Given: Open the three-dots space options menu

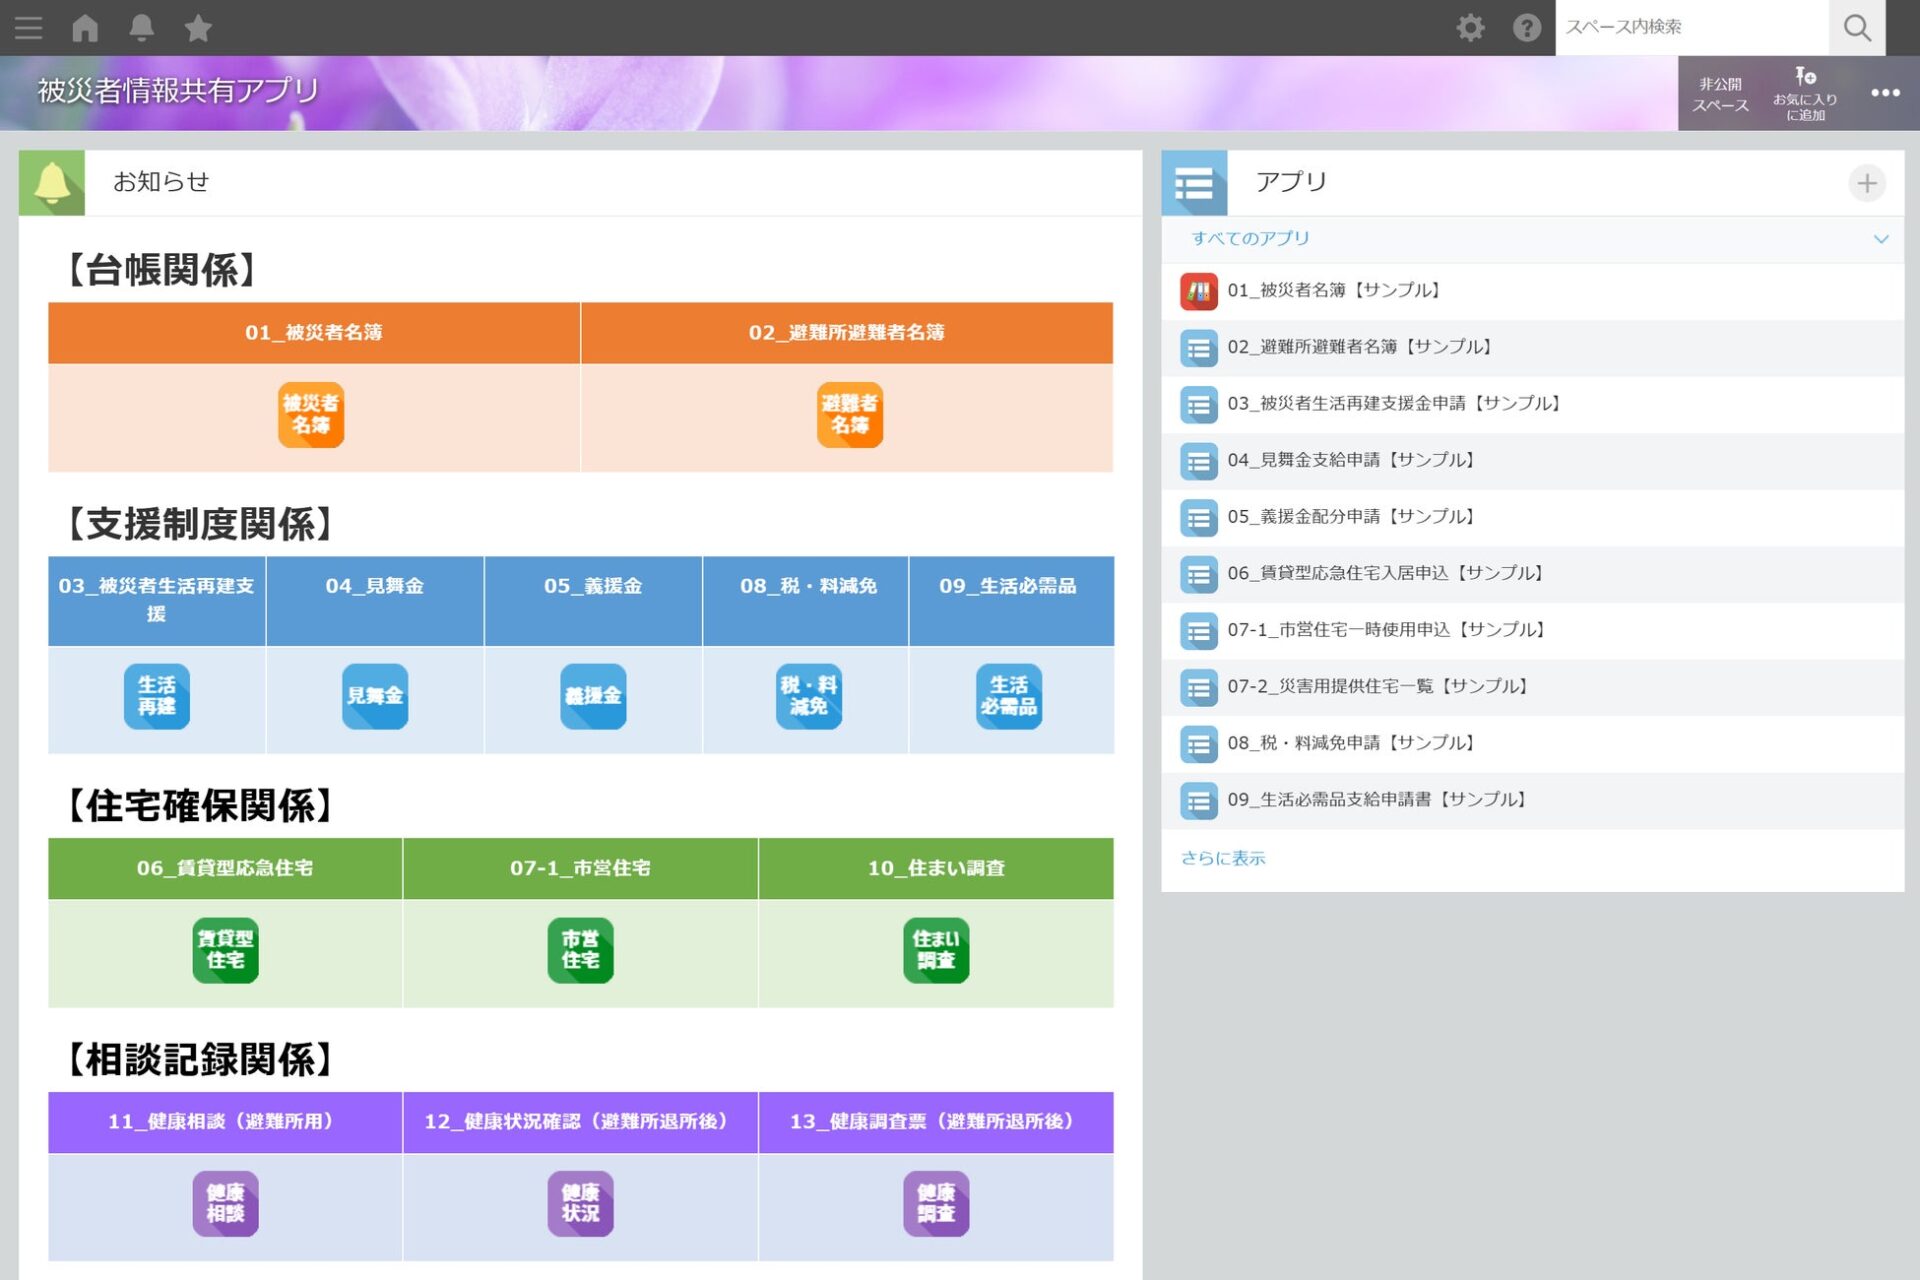Looking at the screenshot, I should (1884, 93).
